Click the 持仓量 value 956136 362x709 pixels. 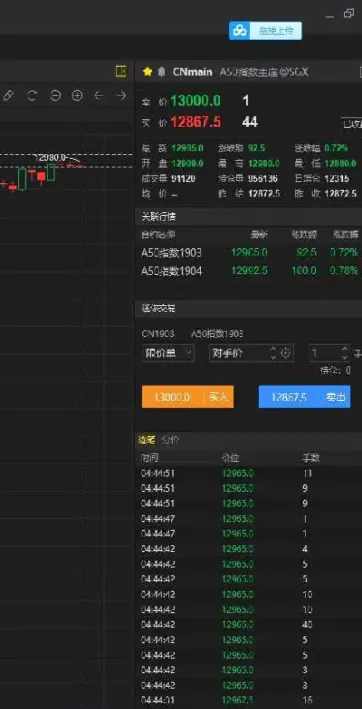point(263,179)
